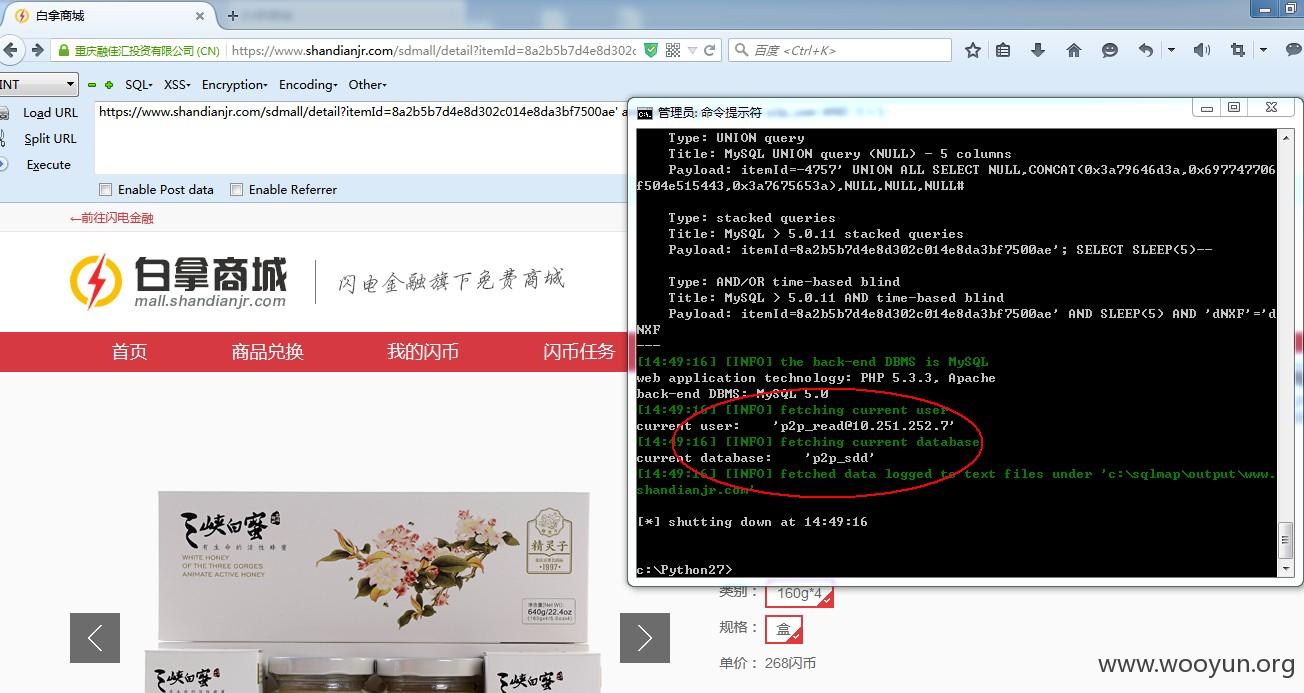
Task: Enable the Referrer checkbox
Action: (237, 190)
